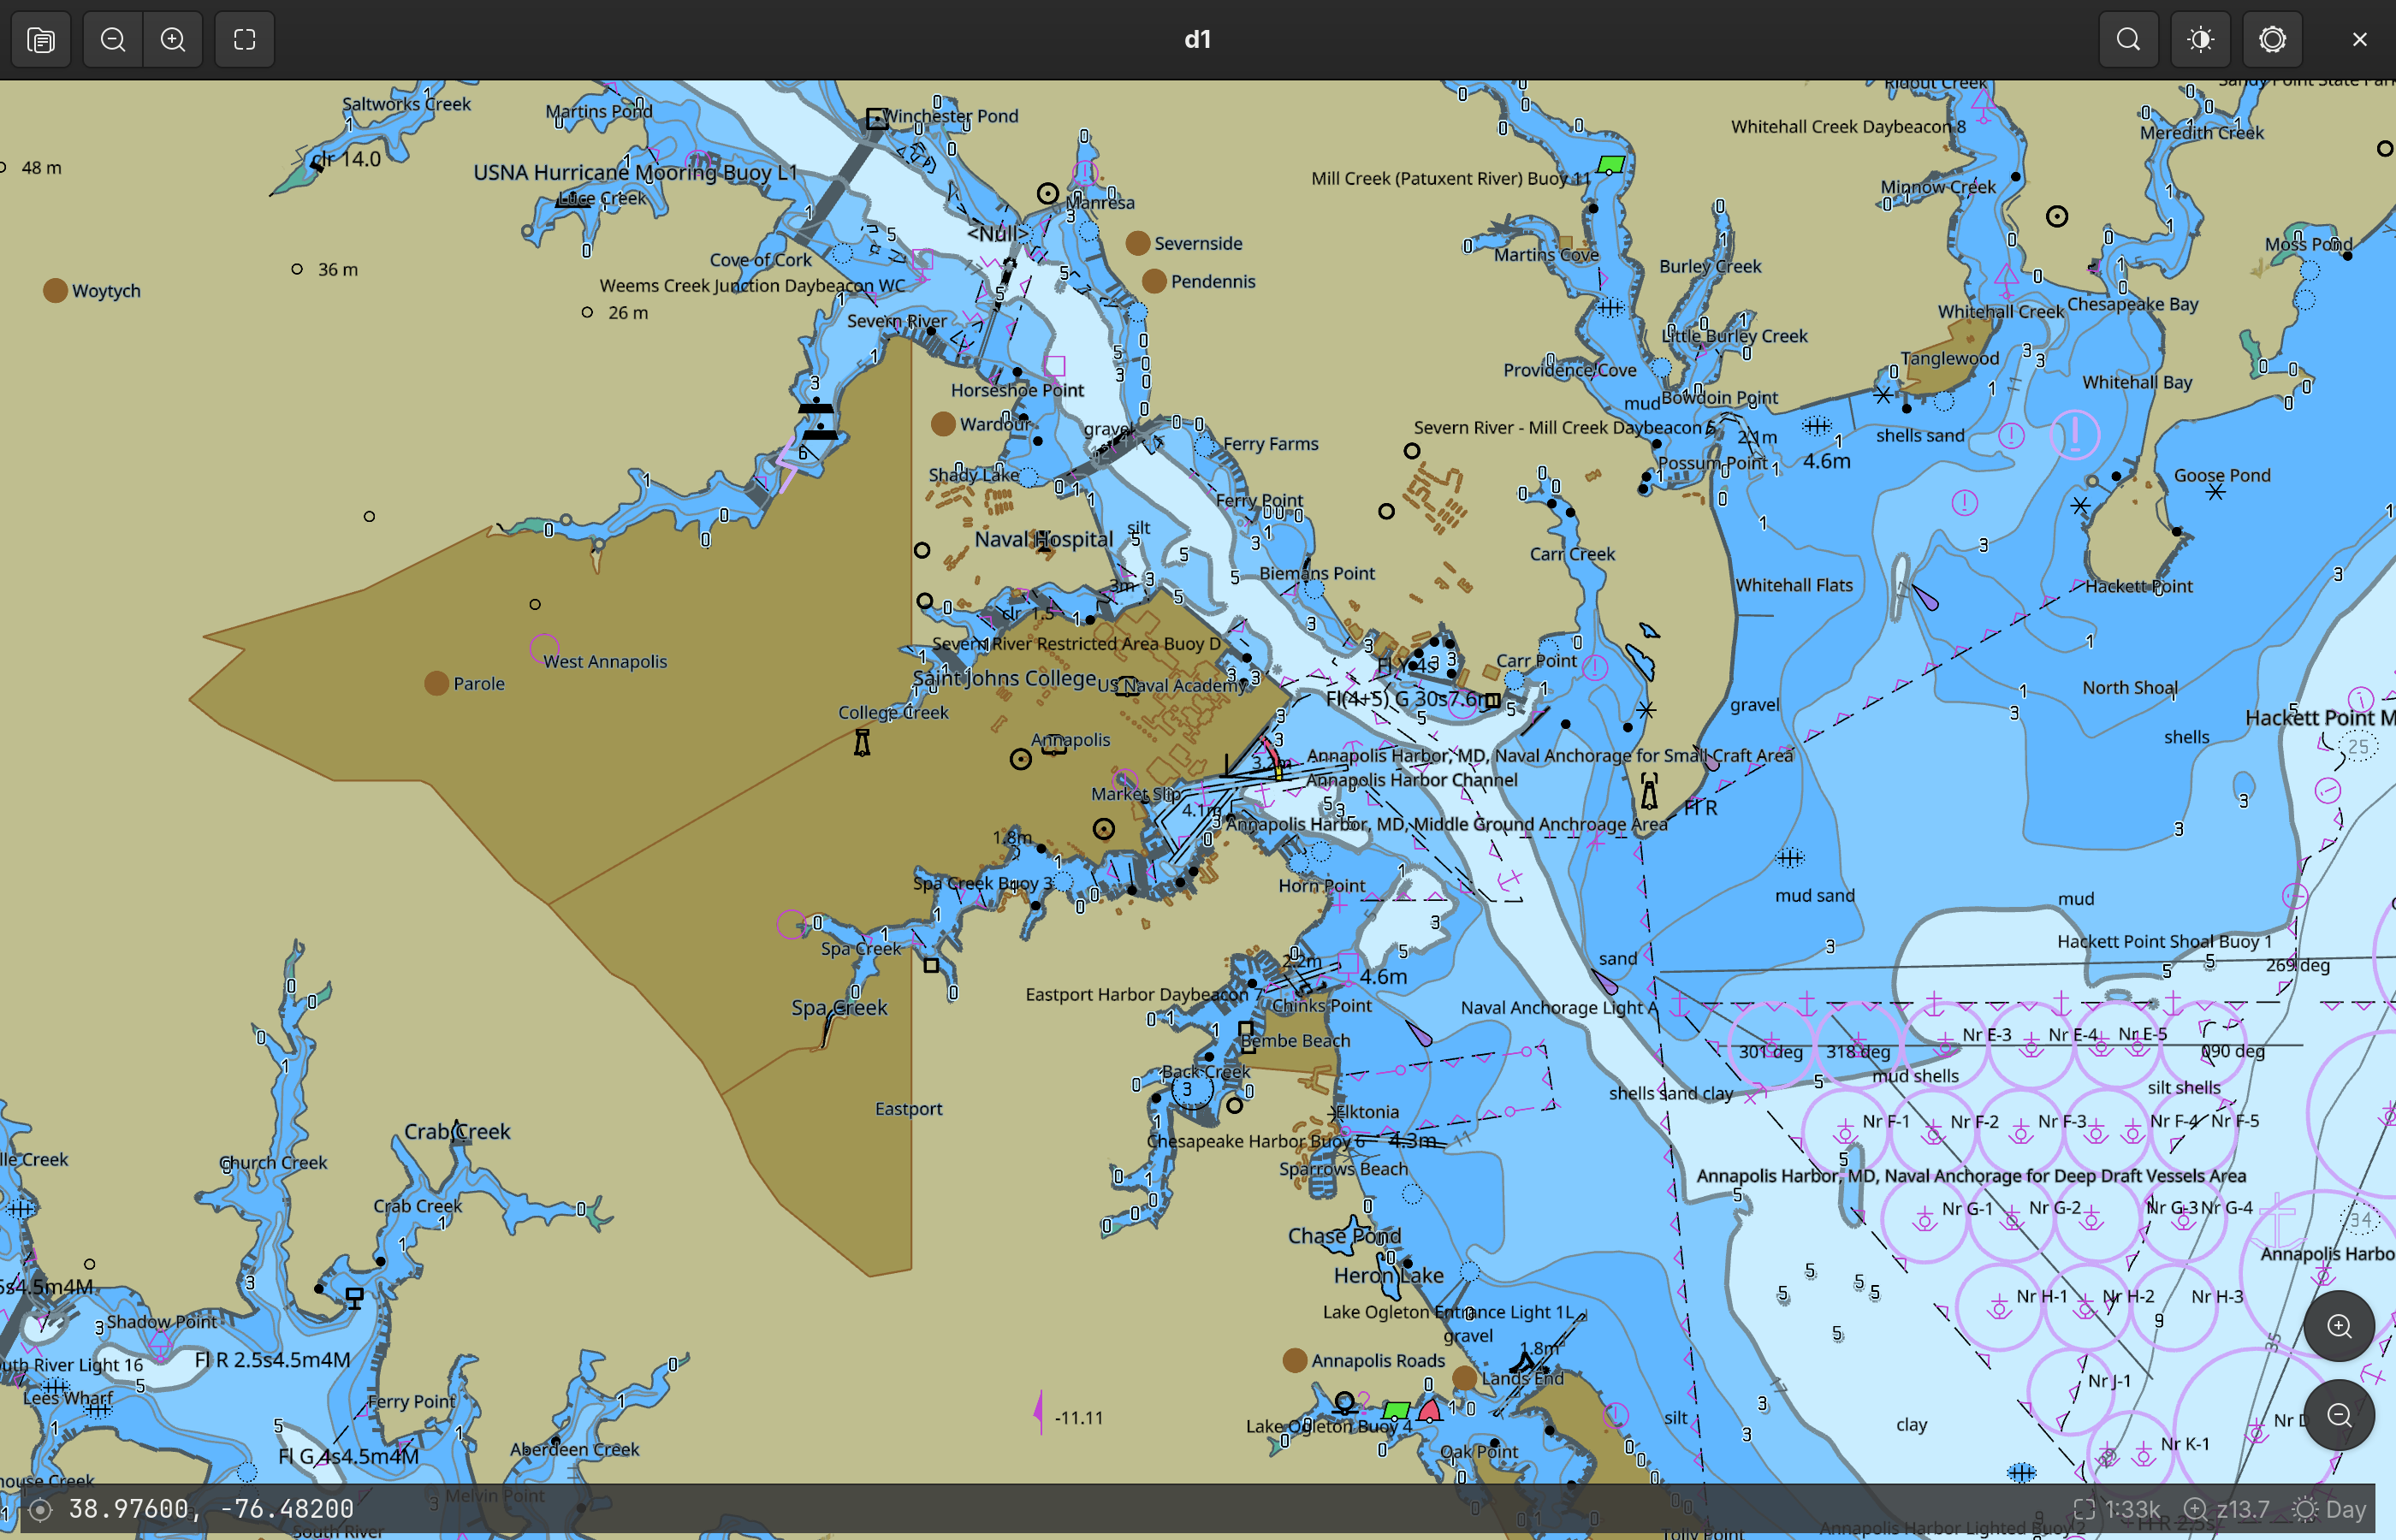This screenshot has height=1540, width=2396.
Task: Click the Annapolis Harbor Channel label
Action: click(x=1412, y=780)
